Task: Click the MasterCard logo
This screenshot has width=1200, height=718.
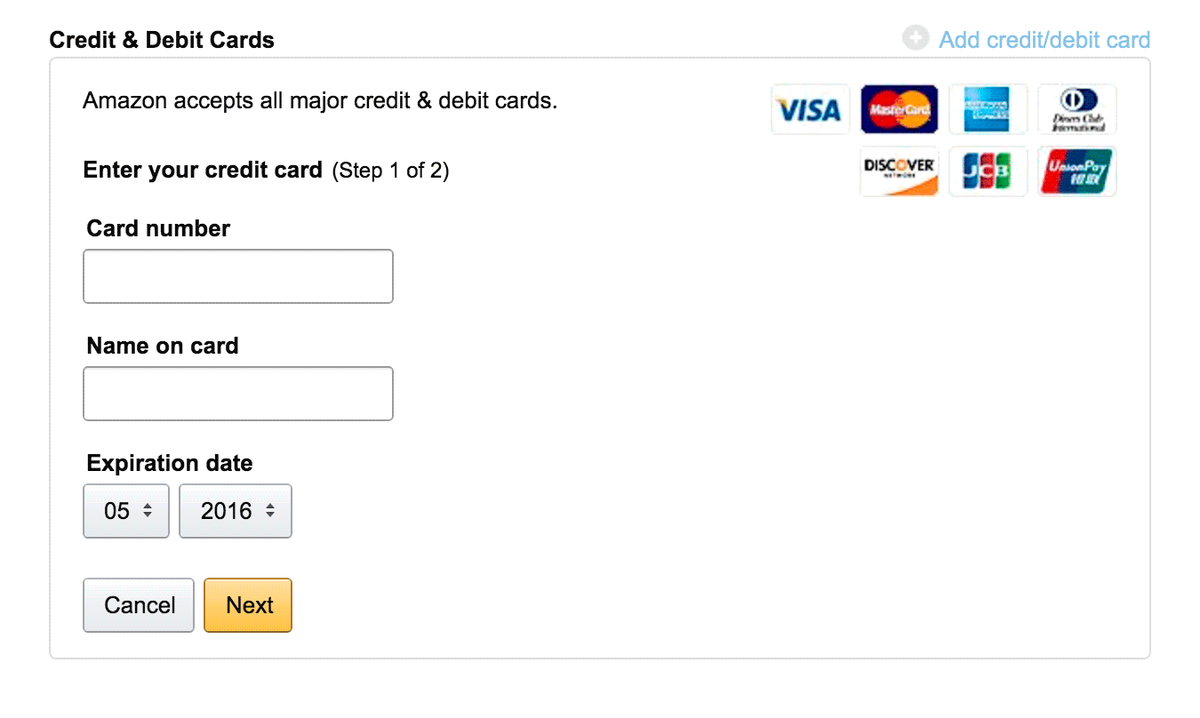Action: coord(899,109)
